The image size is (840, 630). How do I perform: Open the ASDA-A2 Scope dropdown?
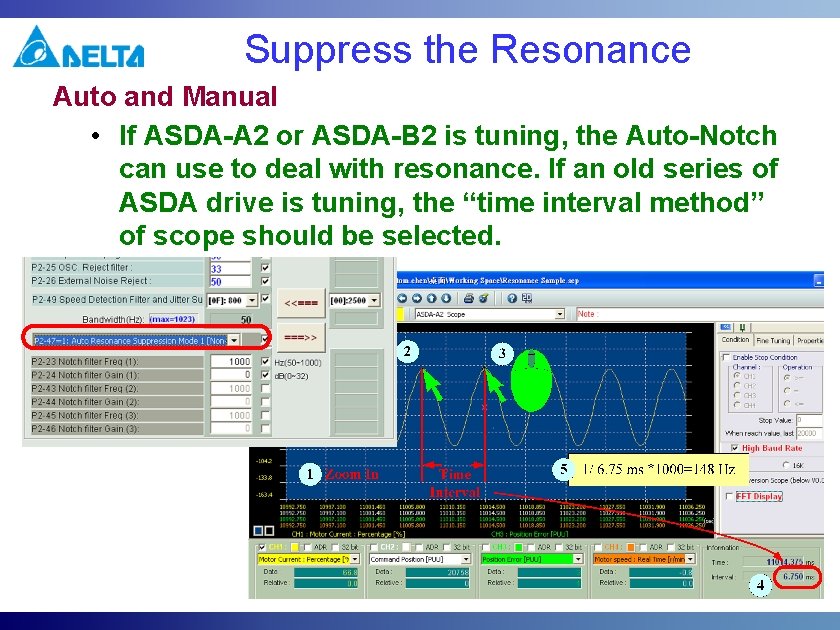[560, 314]
